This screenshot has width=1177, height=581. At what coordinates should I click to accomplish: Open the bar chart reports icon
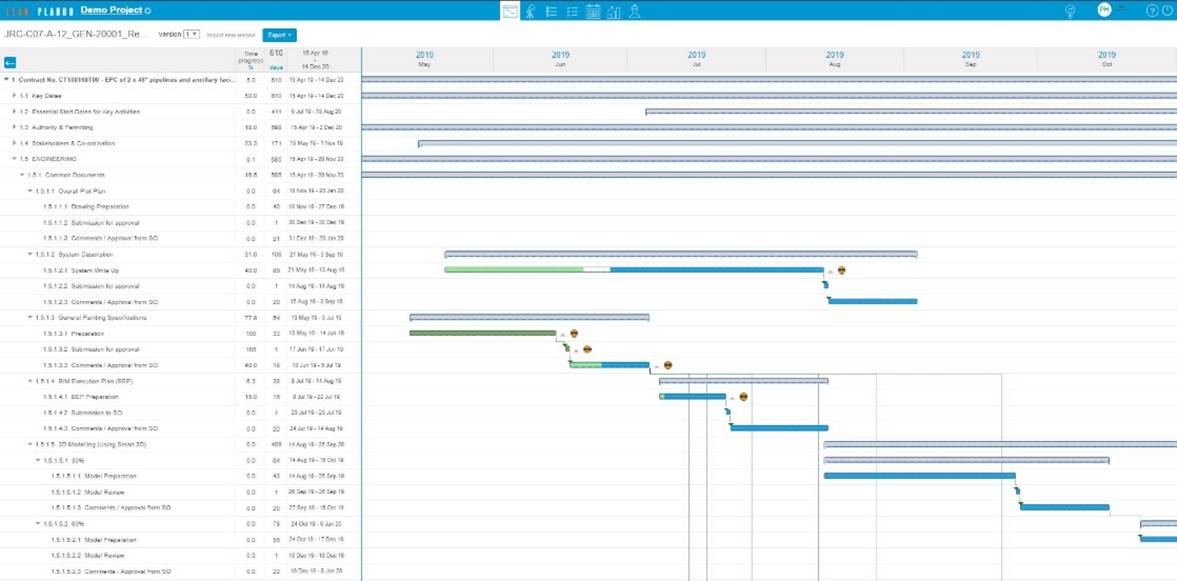614,11
